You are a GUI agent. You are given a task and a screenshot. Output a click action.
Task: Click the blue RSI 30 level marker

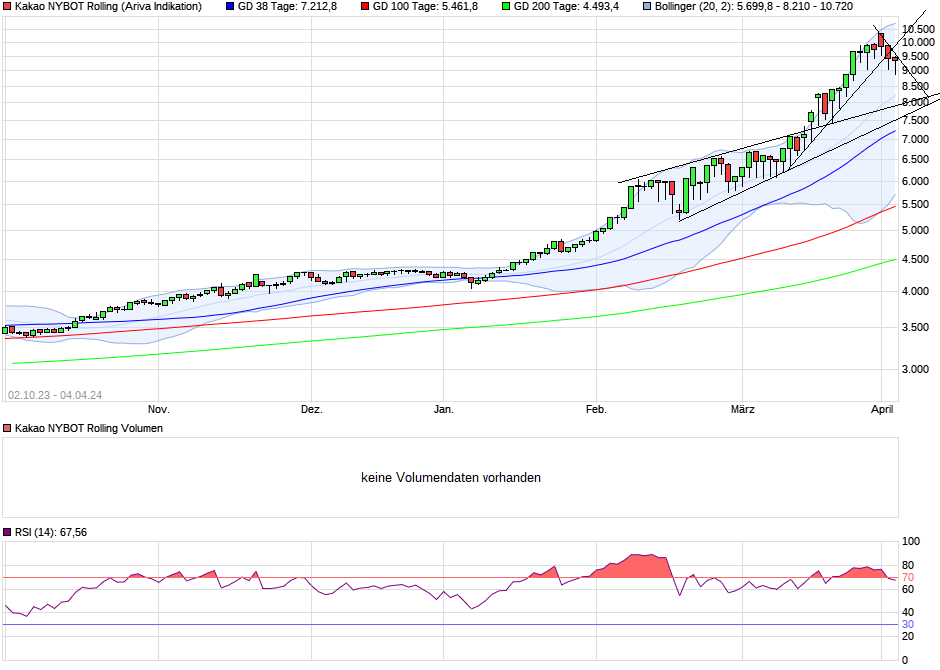[908, 624]
